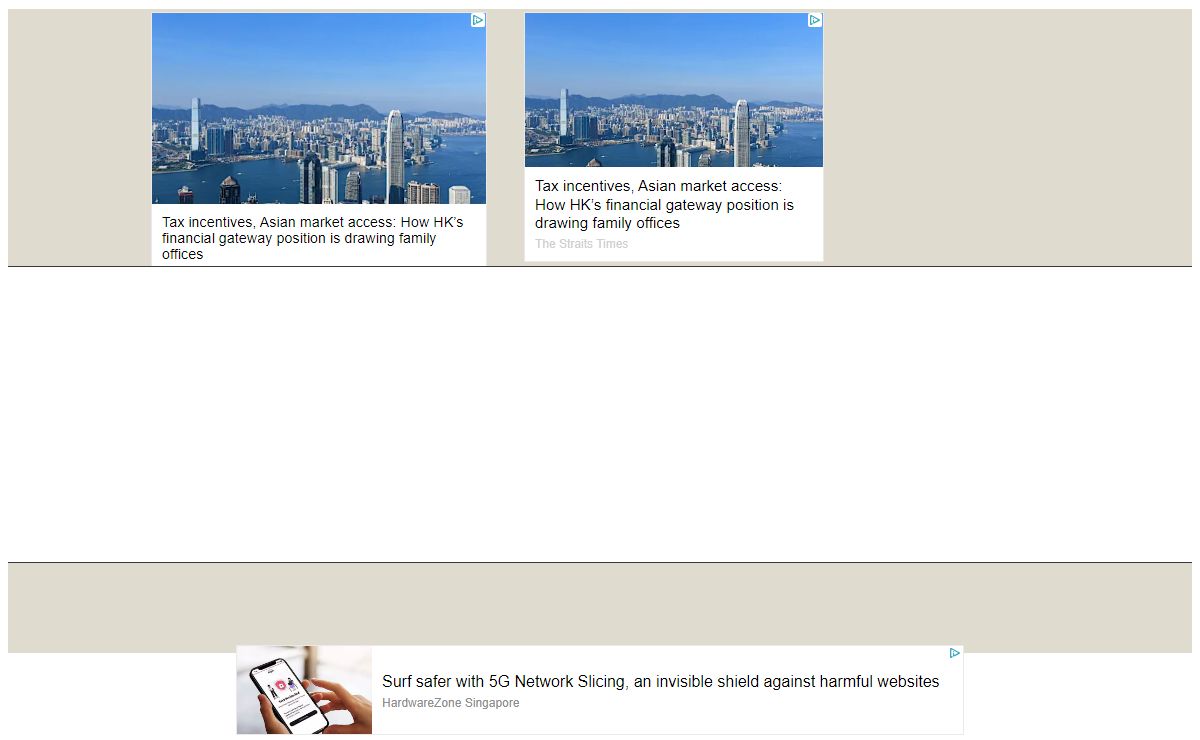Click AdChoices icon on the Straits Times ad
Image resolution: width=1200 pixels, height=740 pixels.
[815, 20]
